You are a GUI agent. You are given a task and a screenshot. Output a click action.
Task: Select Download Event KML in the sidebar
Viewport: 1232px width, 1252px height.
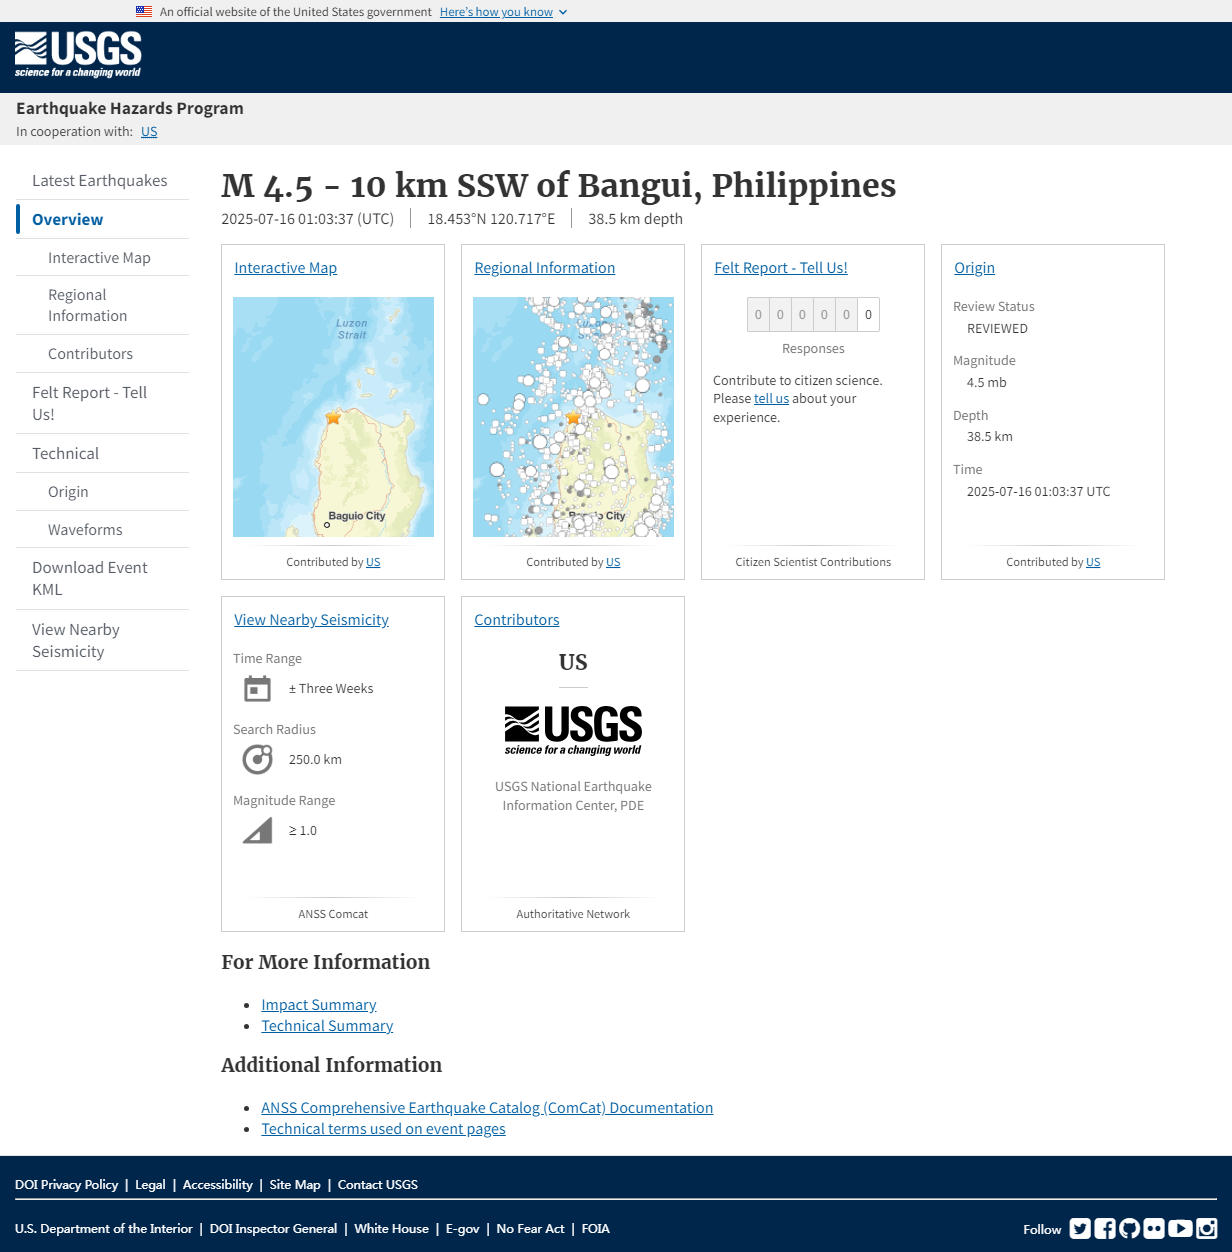click(89, 579)
